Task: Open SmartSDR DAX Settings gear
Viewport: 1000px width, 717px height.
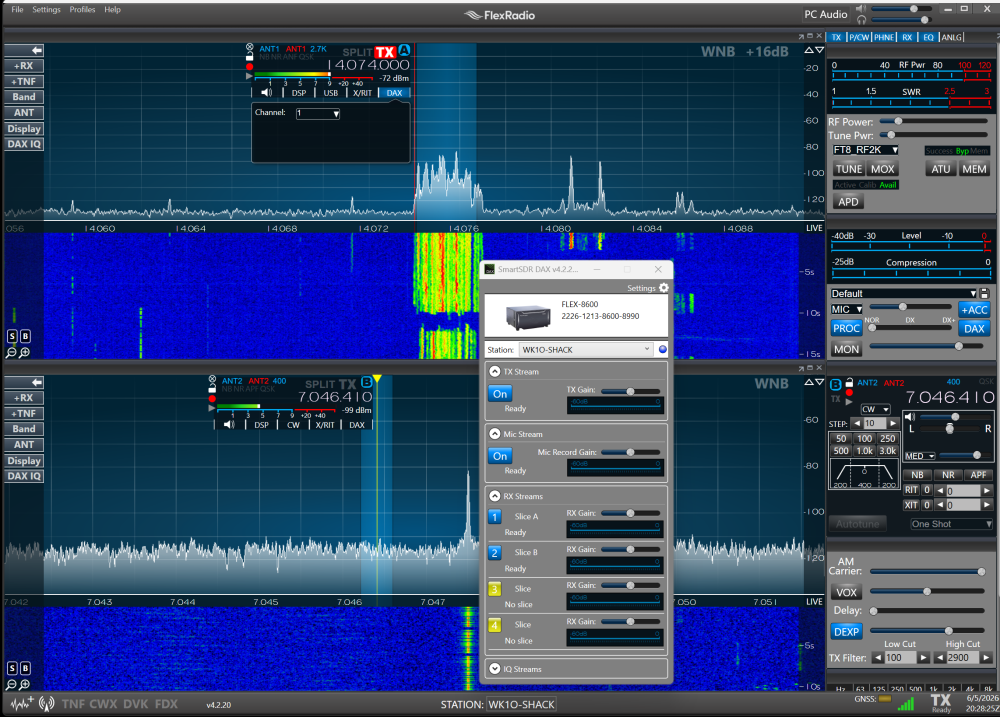Action: (664, 288)
